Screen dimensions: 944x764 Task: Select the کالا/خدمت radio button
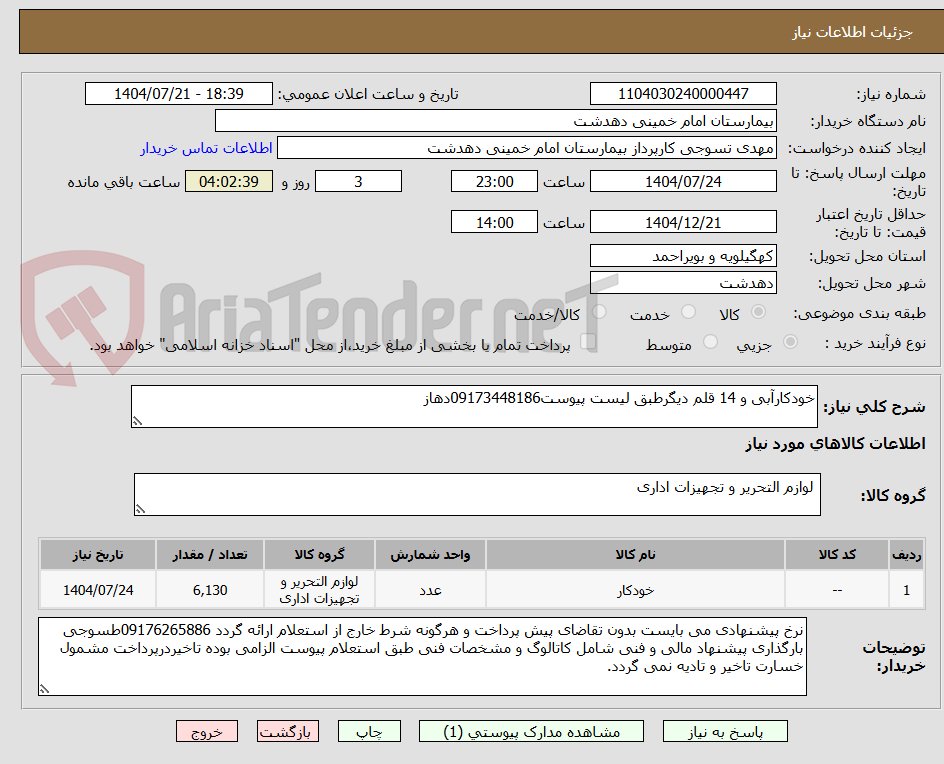click(x=598, y=310)
